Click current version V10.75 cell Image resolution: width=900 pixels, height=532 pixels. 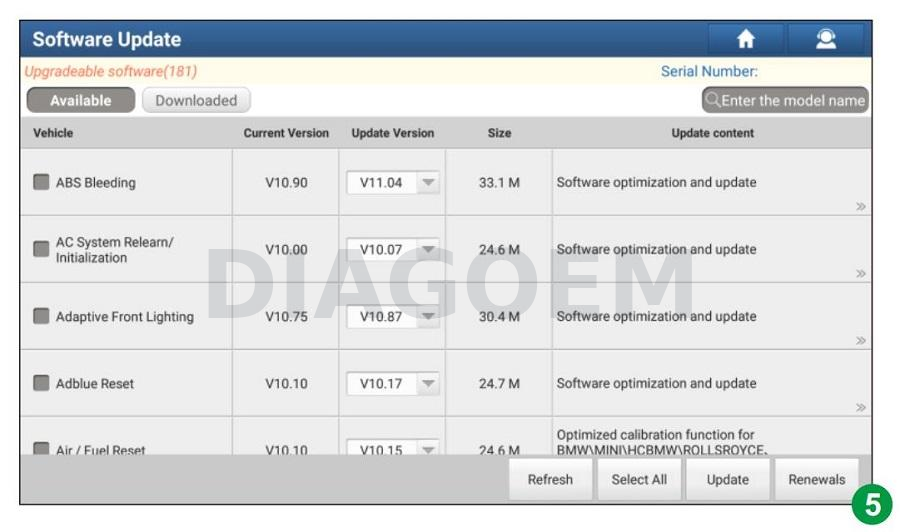286,316
